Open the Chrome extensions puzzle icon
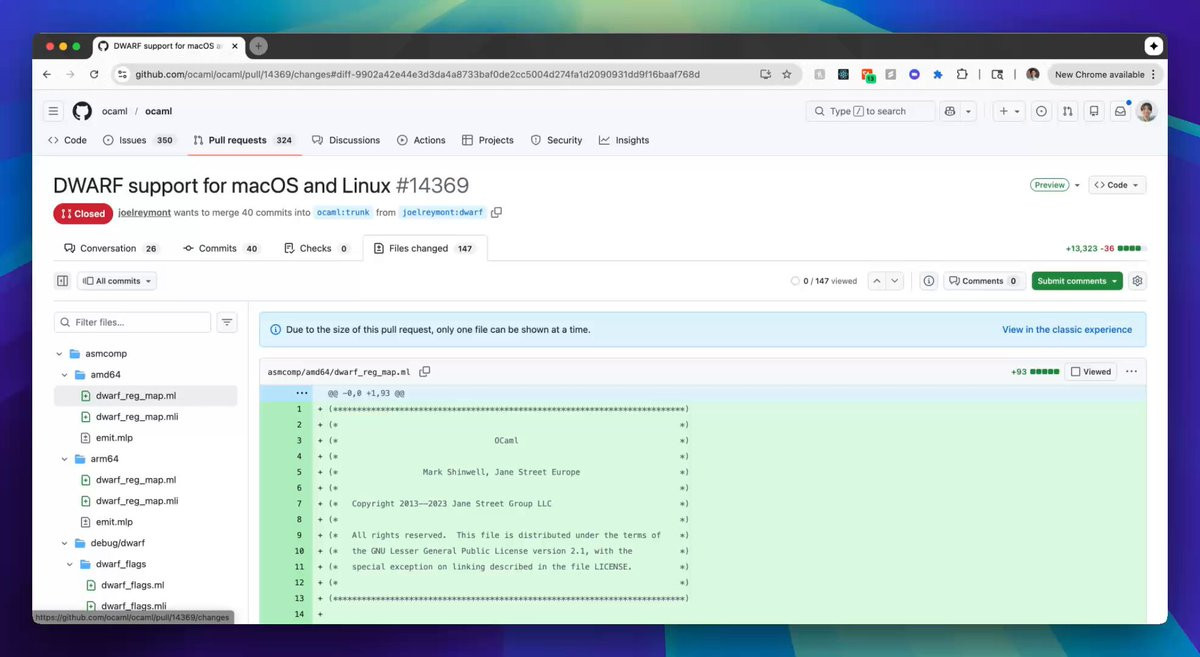The width and height of the screenshot is (1200, 657). [x=962, y=74]
